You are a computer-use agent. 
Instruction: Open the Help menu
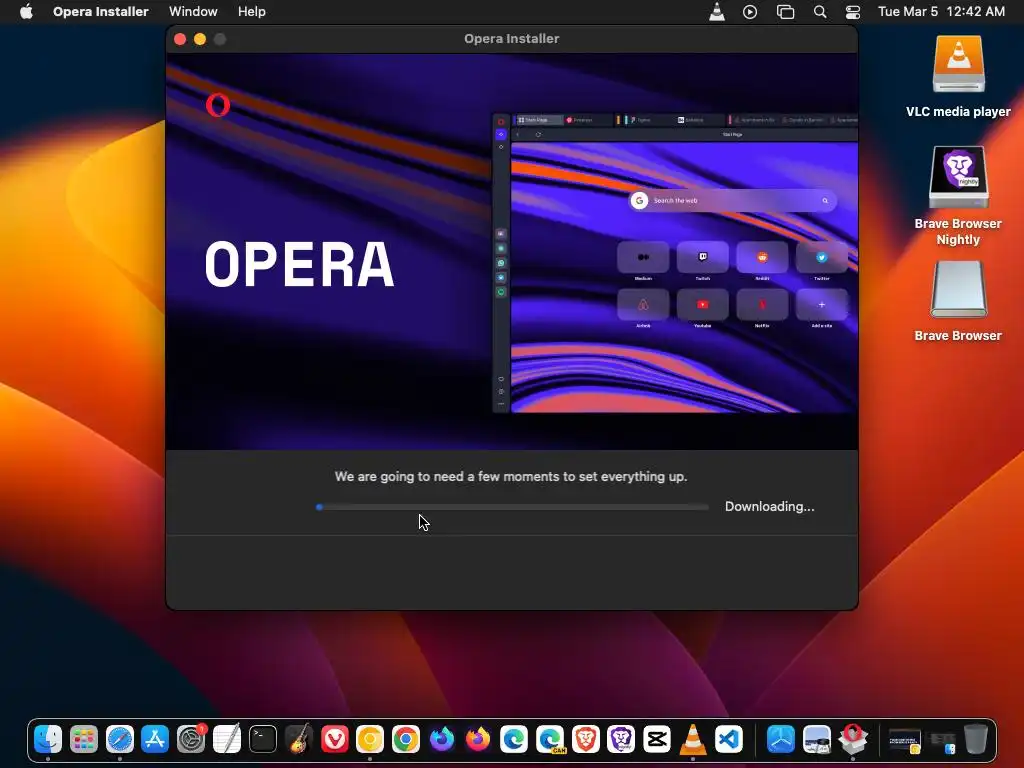pyautogui.click(x=251, y=12)
